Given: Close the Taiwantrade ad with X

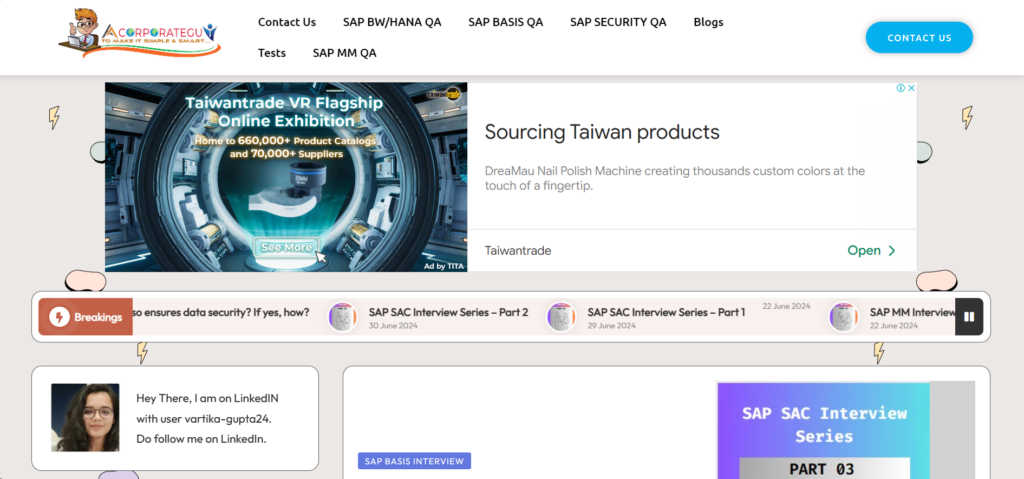Looking at the screenshot, I should [912, 88].
